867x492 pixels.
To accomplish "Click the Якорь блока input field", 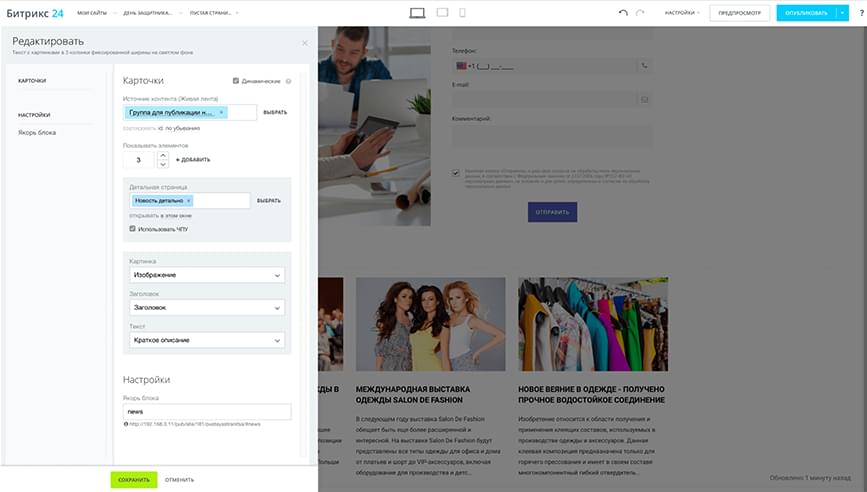I will click(207, 411).
